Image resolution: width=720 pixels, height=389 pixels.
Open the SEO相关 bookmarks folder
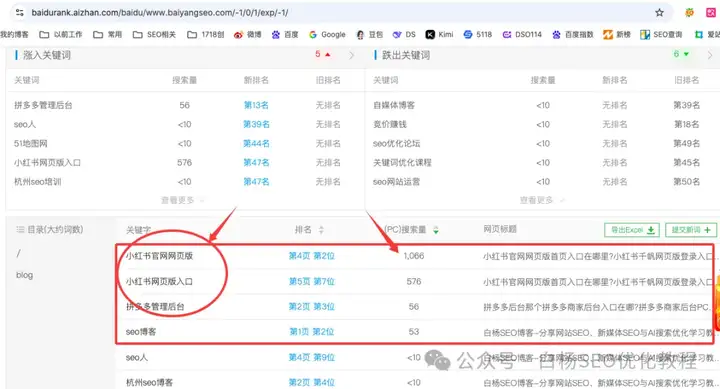[x=154, y=34]
